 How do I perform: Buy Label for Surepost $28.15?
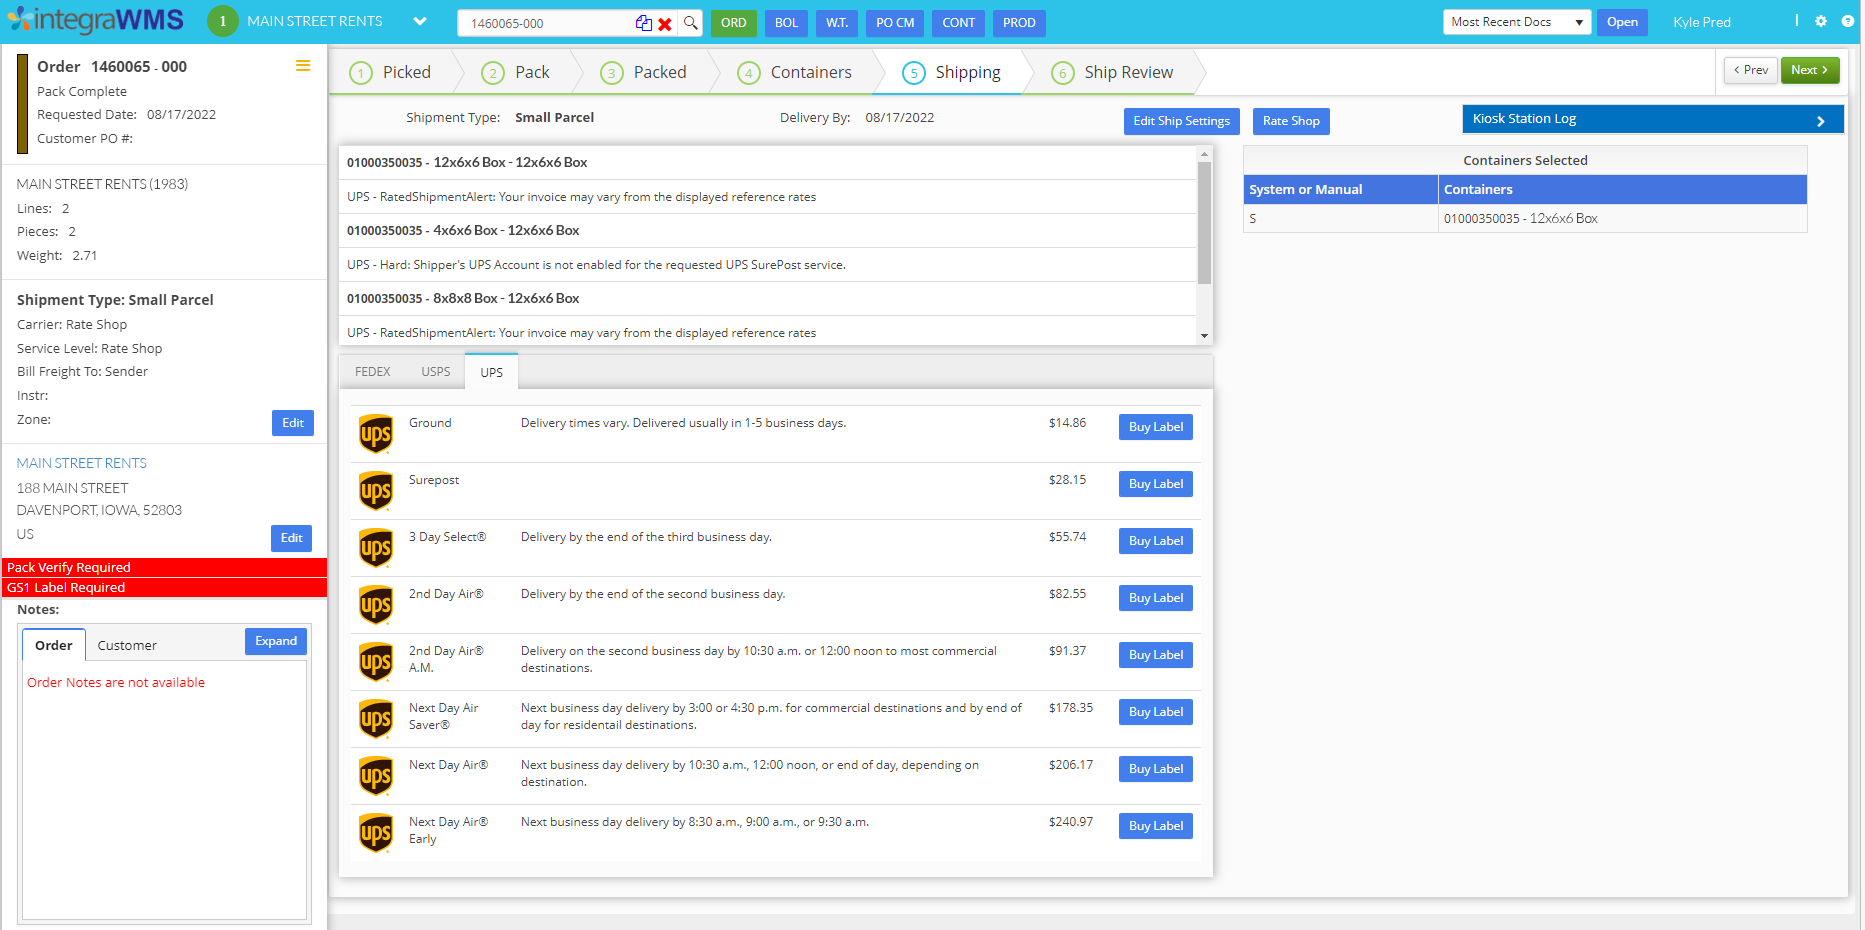[x=1155, y=484]
